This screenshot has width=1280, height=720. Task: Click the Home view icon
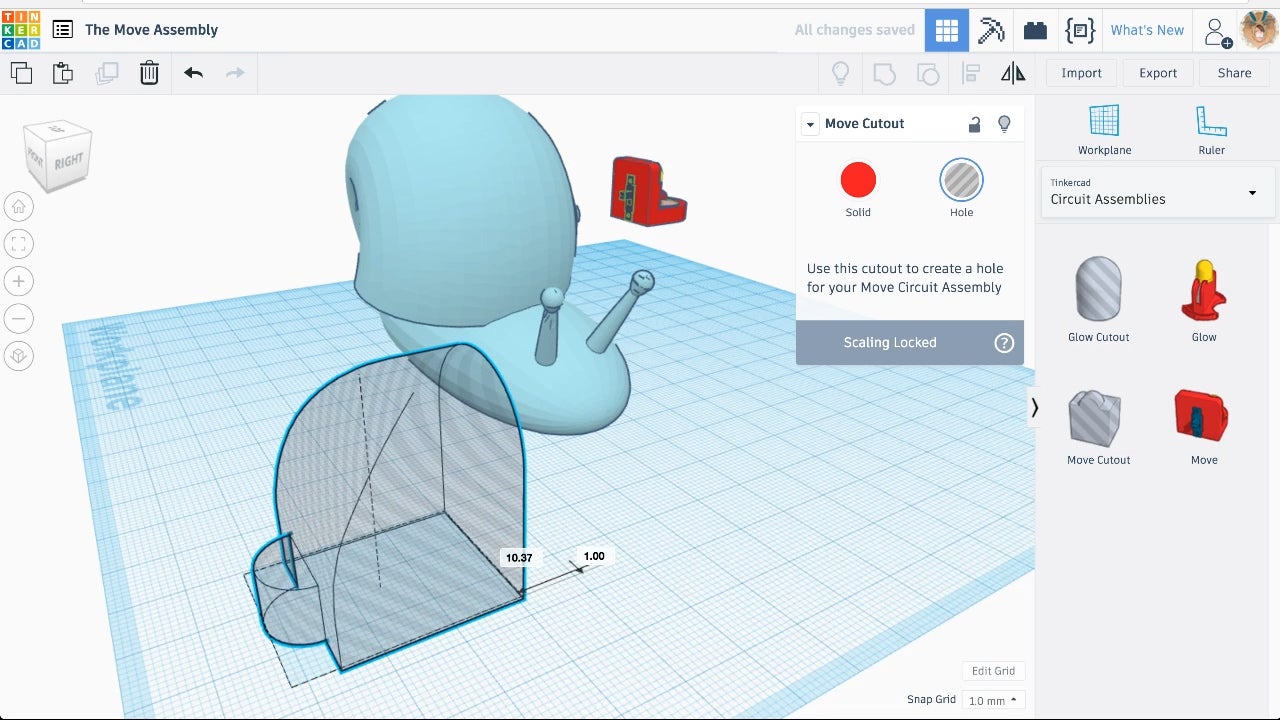[18, 207]
